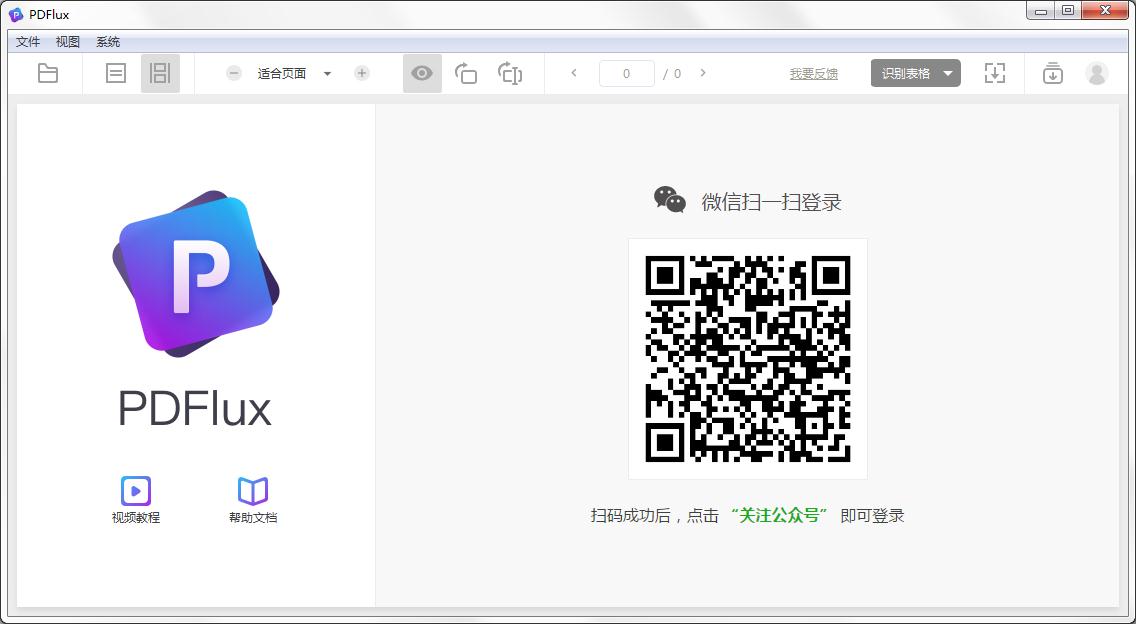Click the download export icon
Image resolution: width=1136 pixels, height=624 pixels.
[1051, 73]
